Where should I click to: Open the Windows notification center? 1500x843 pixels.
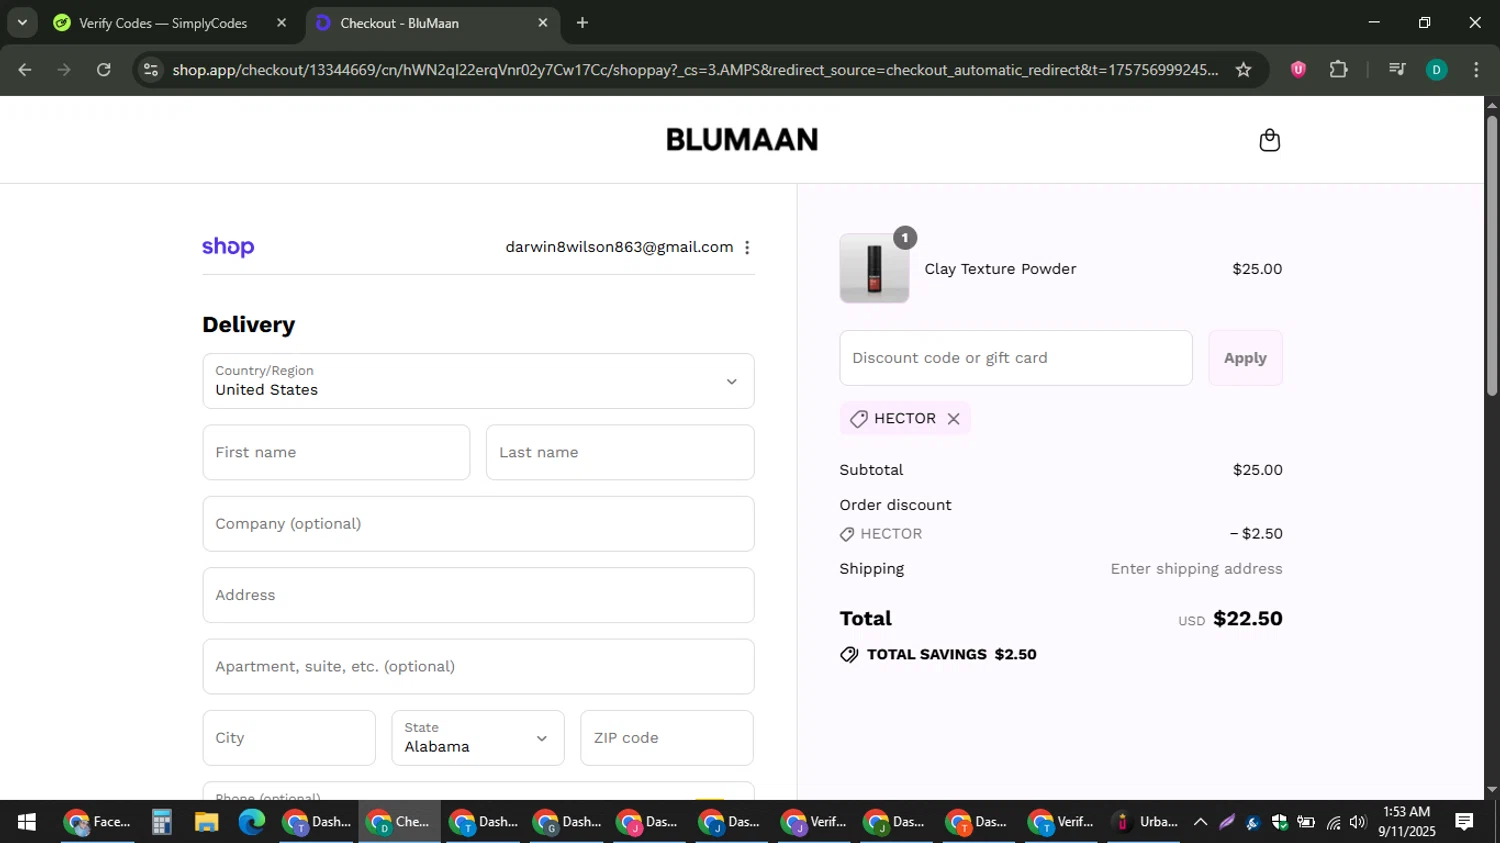point(1464,822)
